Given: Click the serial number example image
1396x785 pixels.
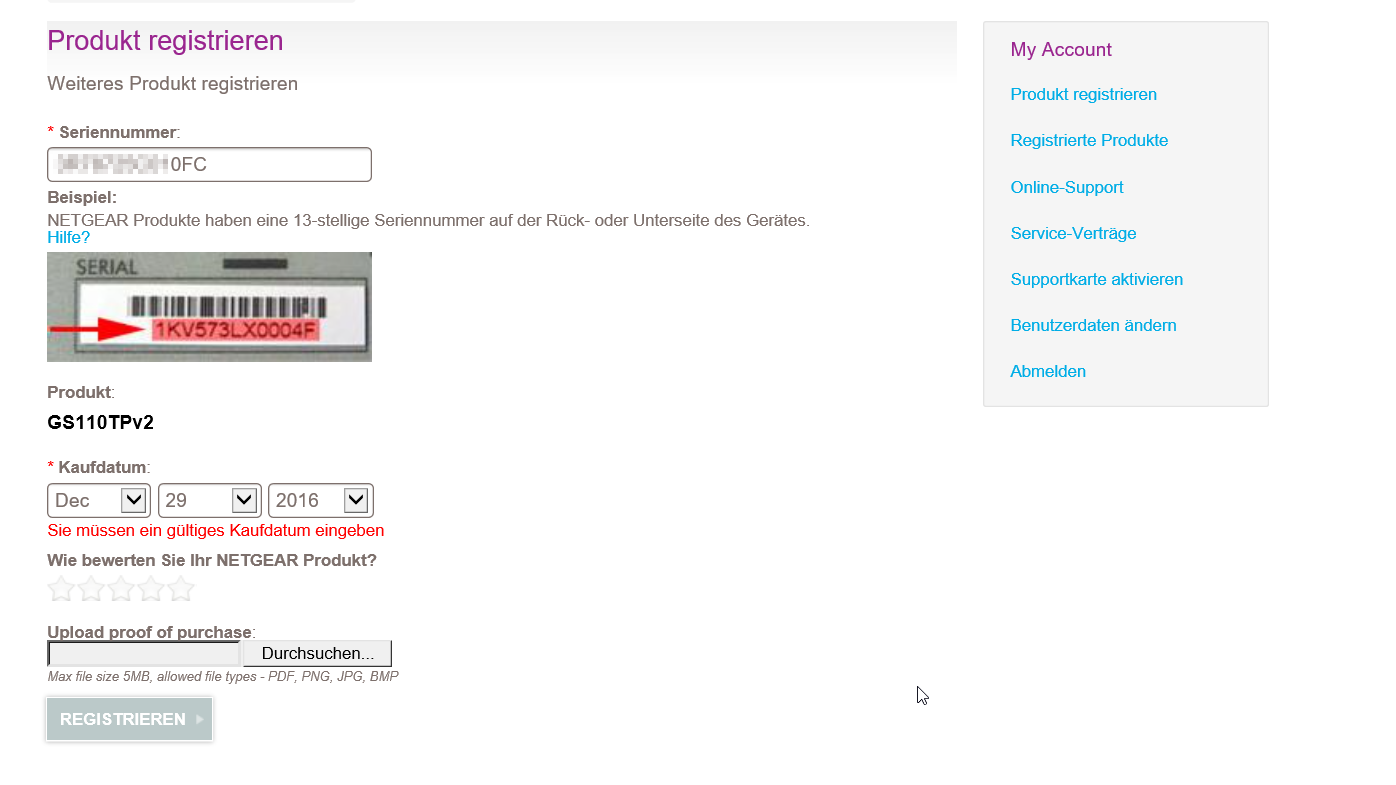Looking at the screenshot, I should [209, 306].
